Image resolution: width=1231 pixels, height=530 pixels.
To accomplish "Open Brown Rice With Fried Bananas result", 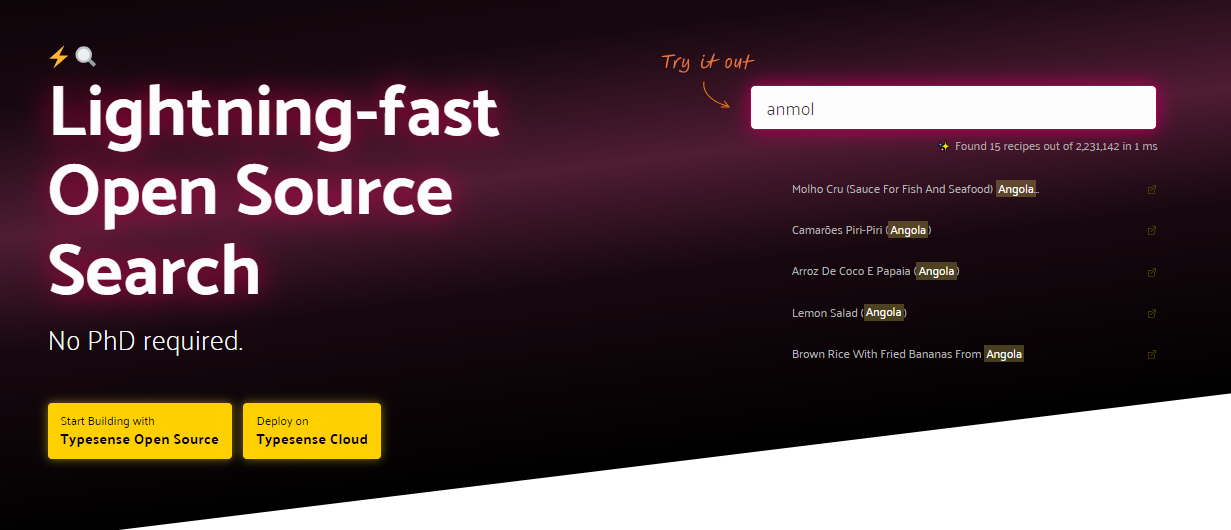I will pyautogui.click(x=908, y=354).
